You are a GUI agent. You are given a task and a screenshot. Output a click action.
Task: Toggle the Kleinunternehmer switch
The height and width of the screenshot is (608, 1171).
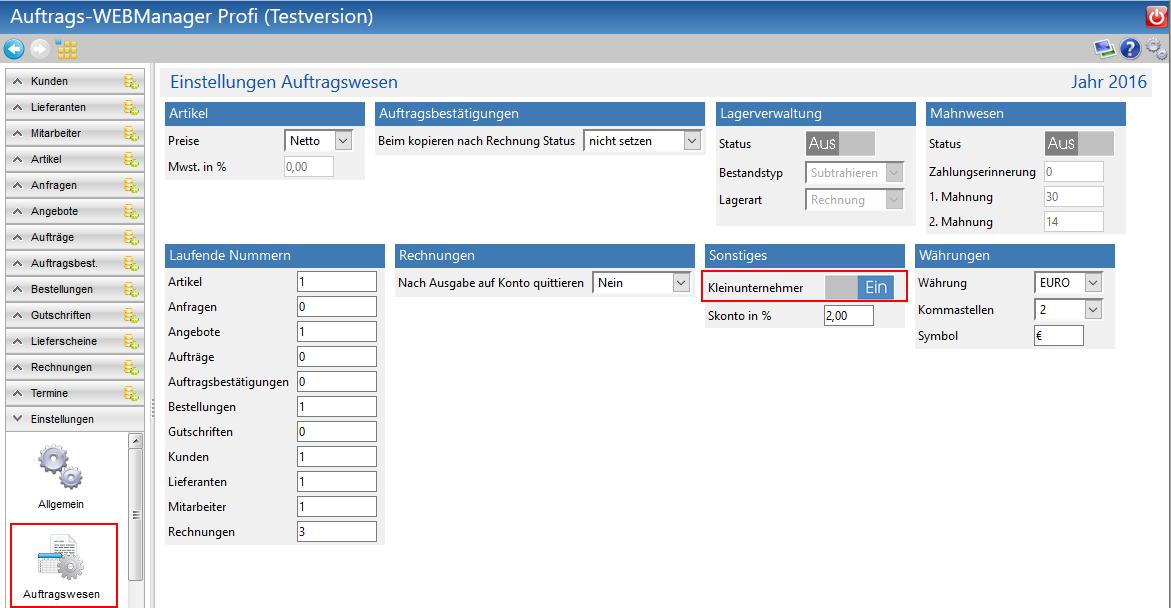857,288
